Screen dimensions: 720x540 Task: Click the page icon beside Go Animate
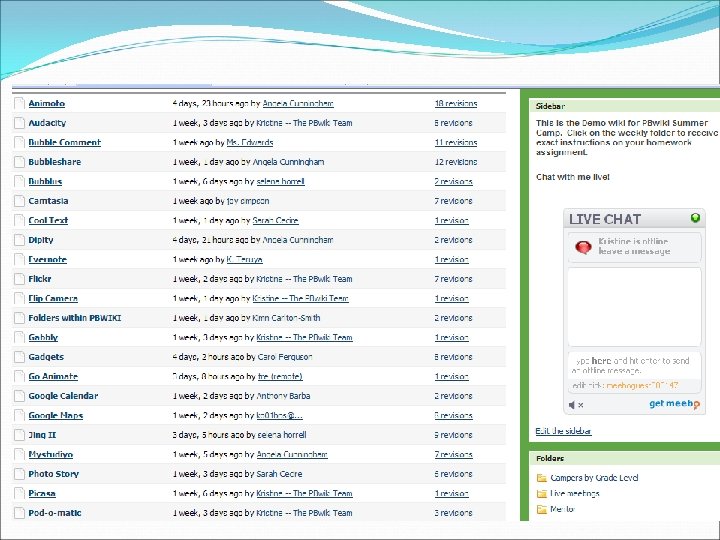(19, 377)
